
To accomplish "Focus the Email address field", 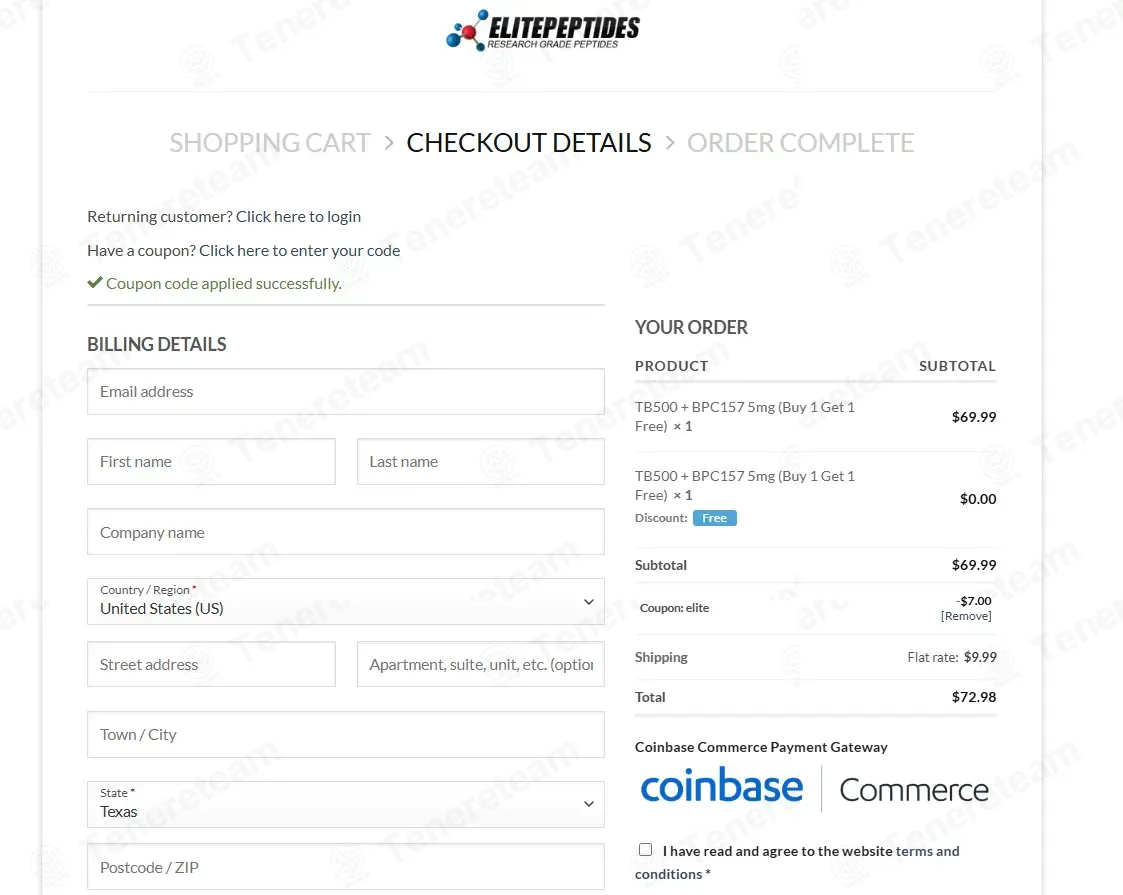I will coord(345,392).
